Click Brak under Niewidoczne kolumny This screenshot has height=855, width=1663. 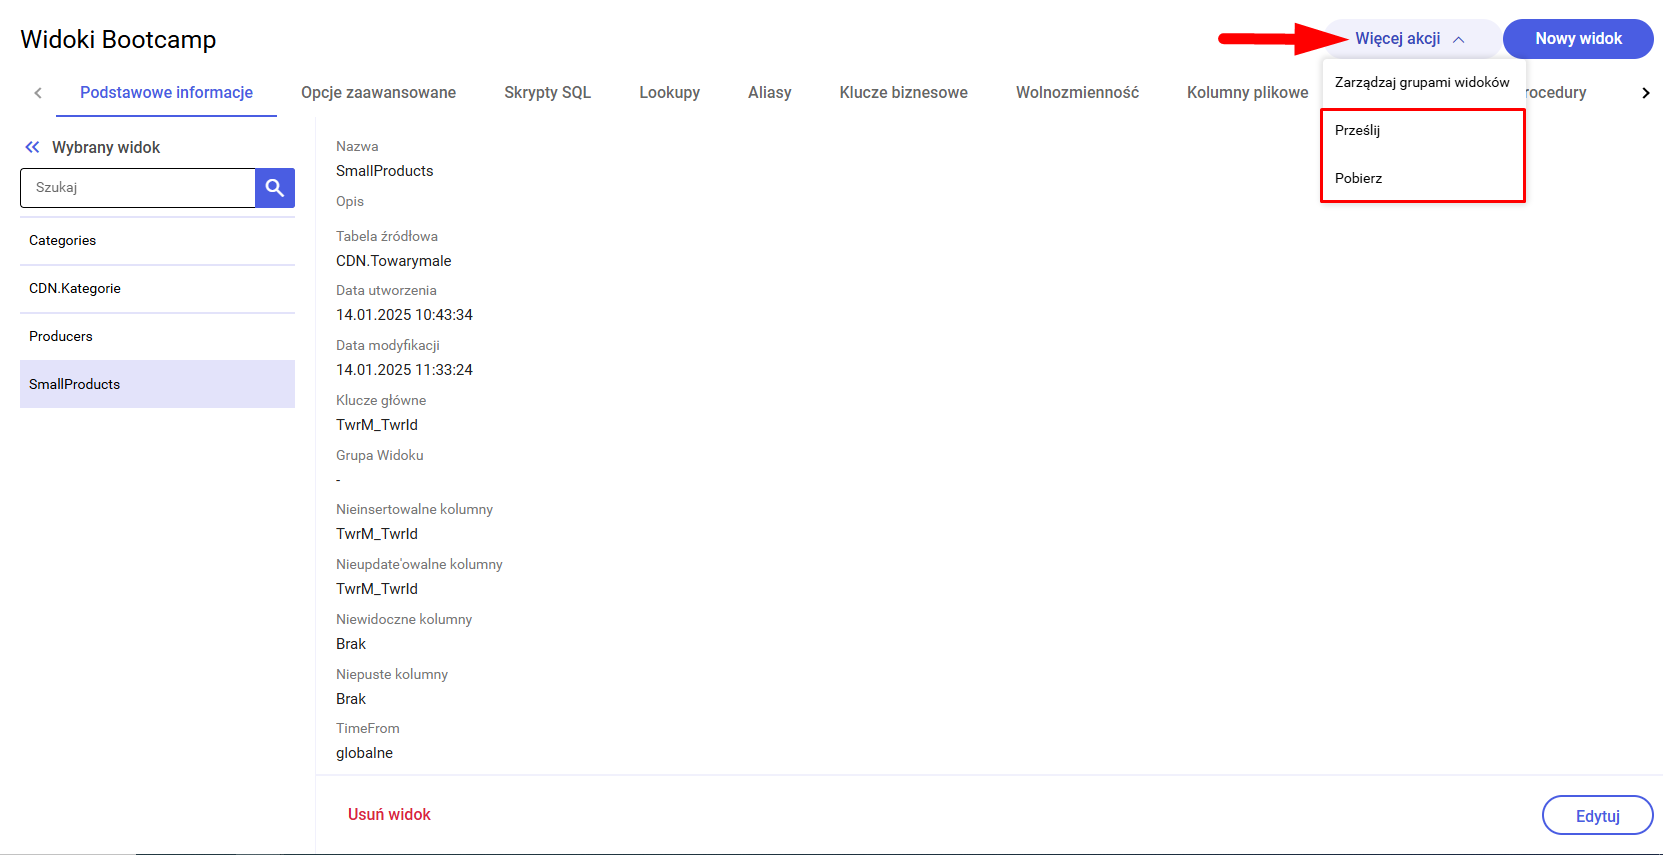pyautogui.click(x=351, y=644)
